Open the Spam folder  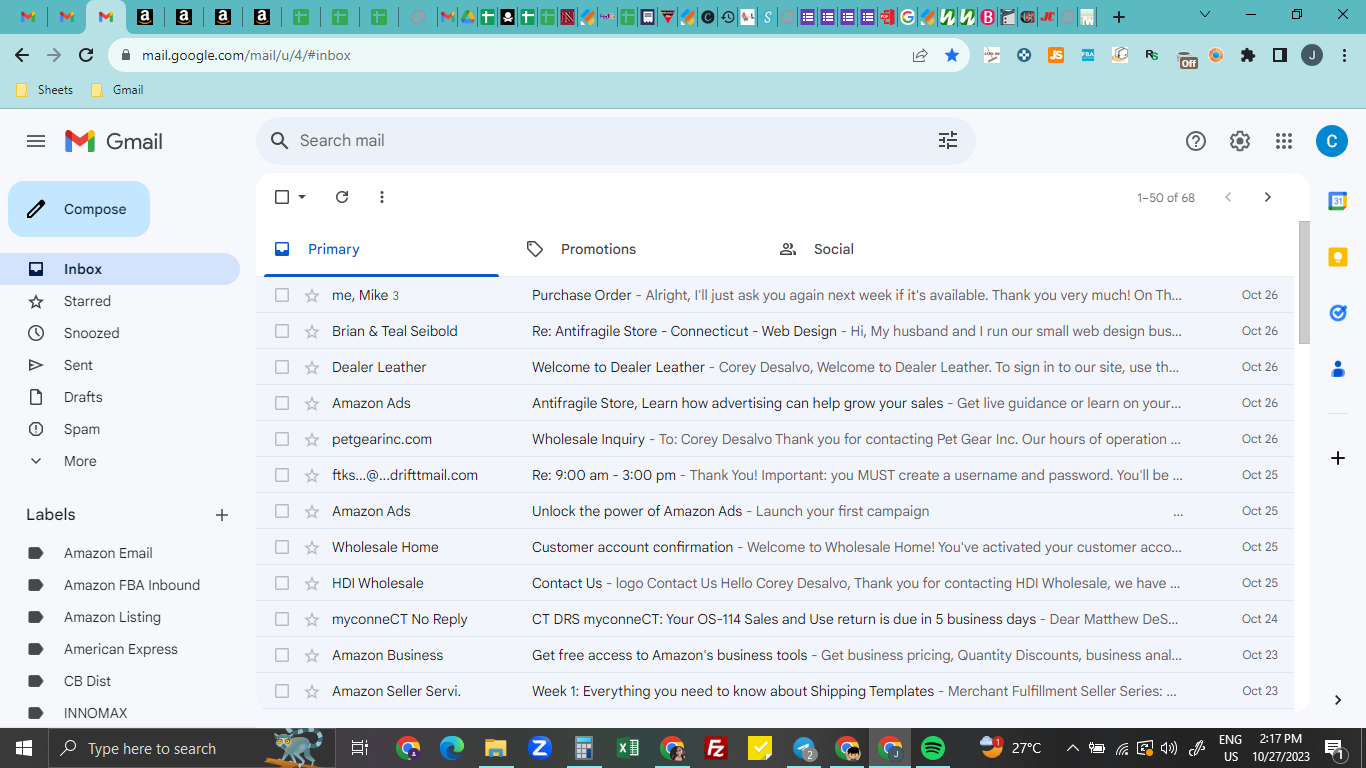pos(120,429)
